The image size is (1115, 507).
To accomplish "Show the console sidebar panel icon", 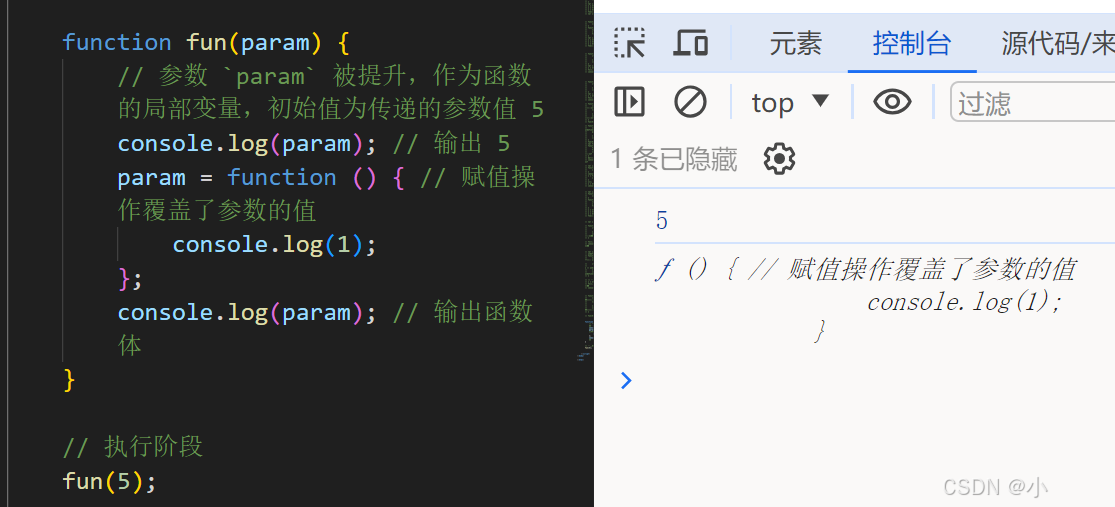I will click(629, 102).
